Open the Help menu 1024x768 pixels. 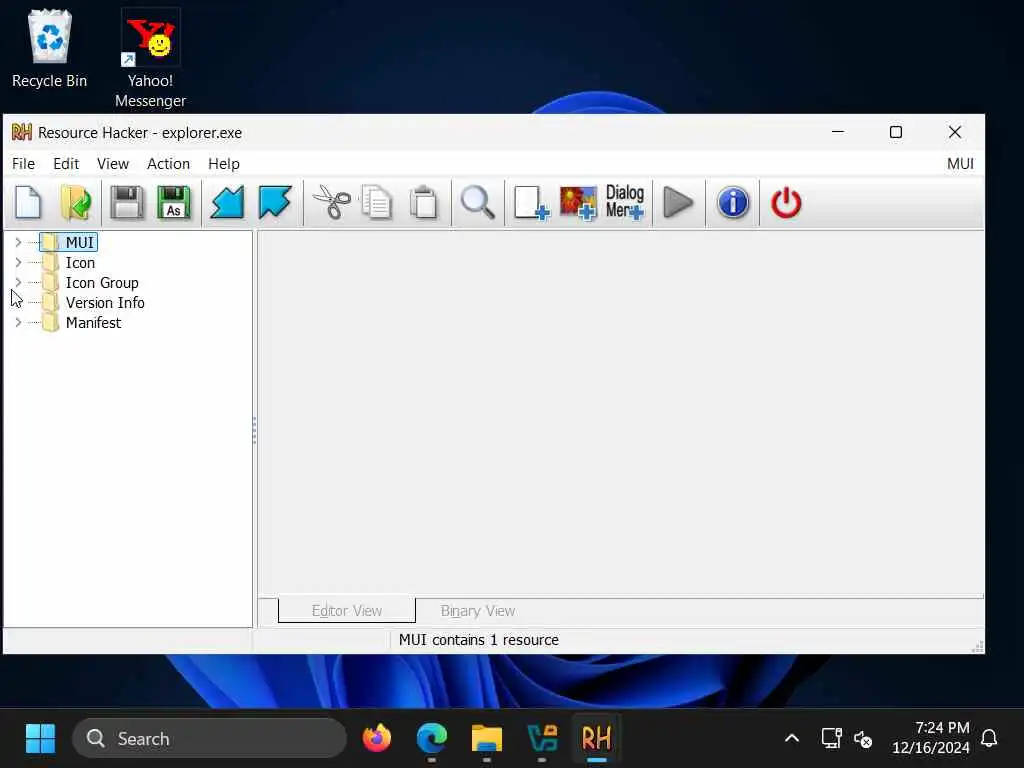224,164
